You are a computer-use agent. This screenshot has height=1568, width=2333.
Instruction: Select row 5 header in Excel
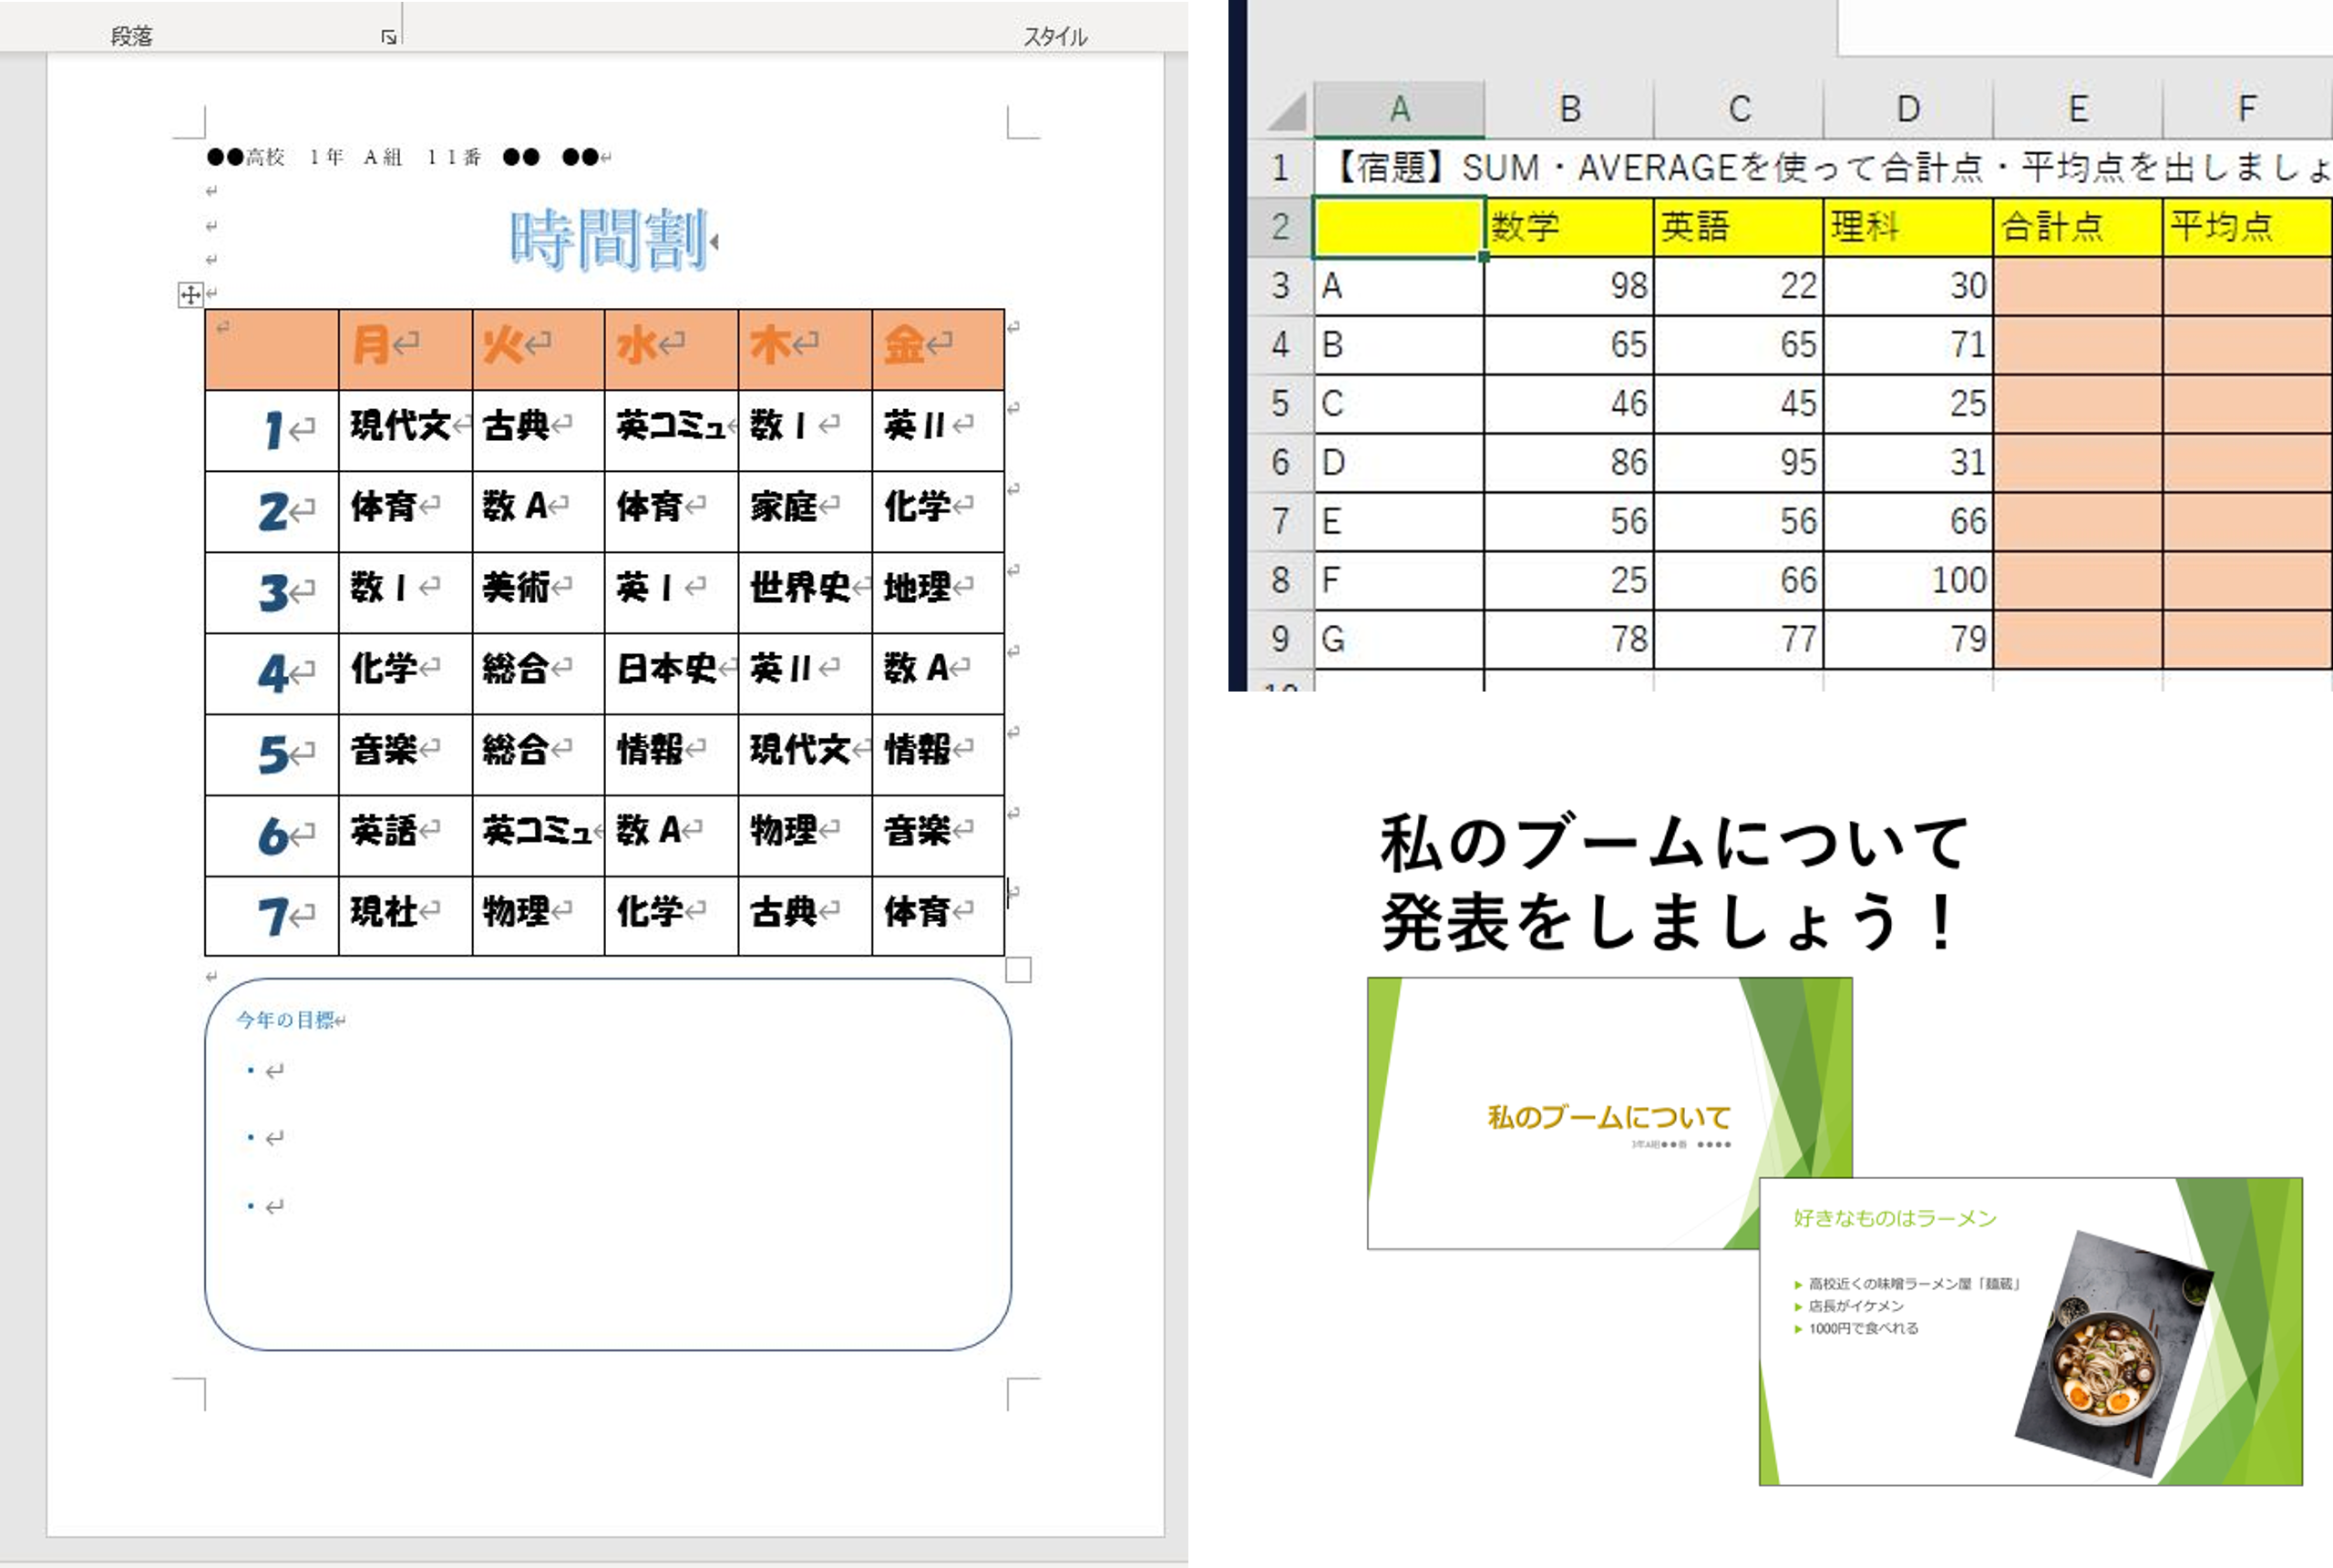pos(1281,404)
